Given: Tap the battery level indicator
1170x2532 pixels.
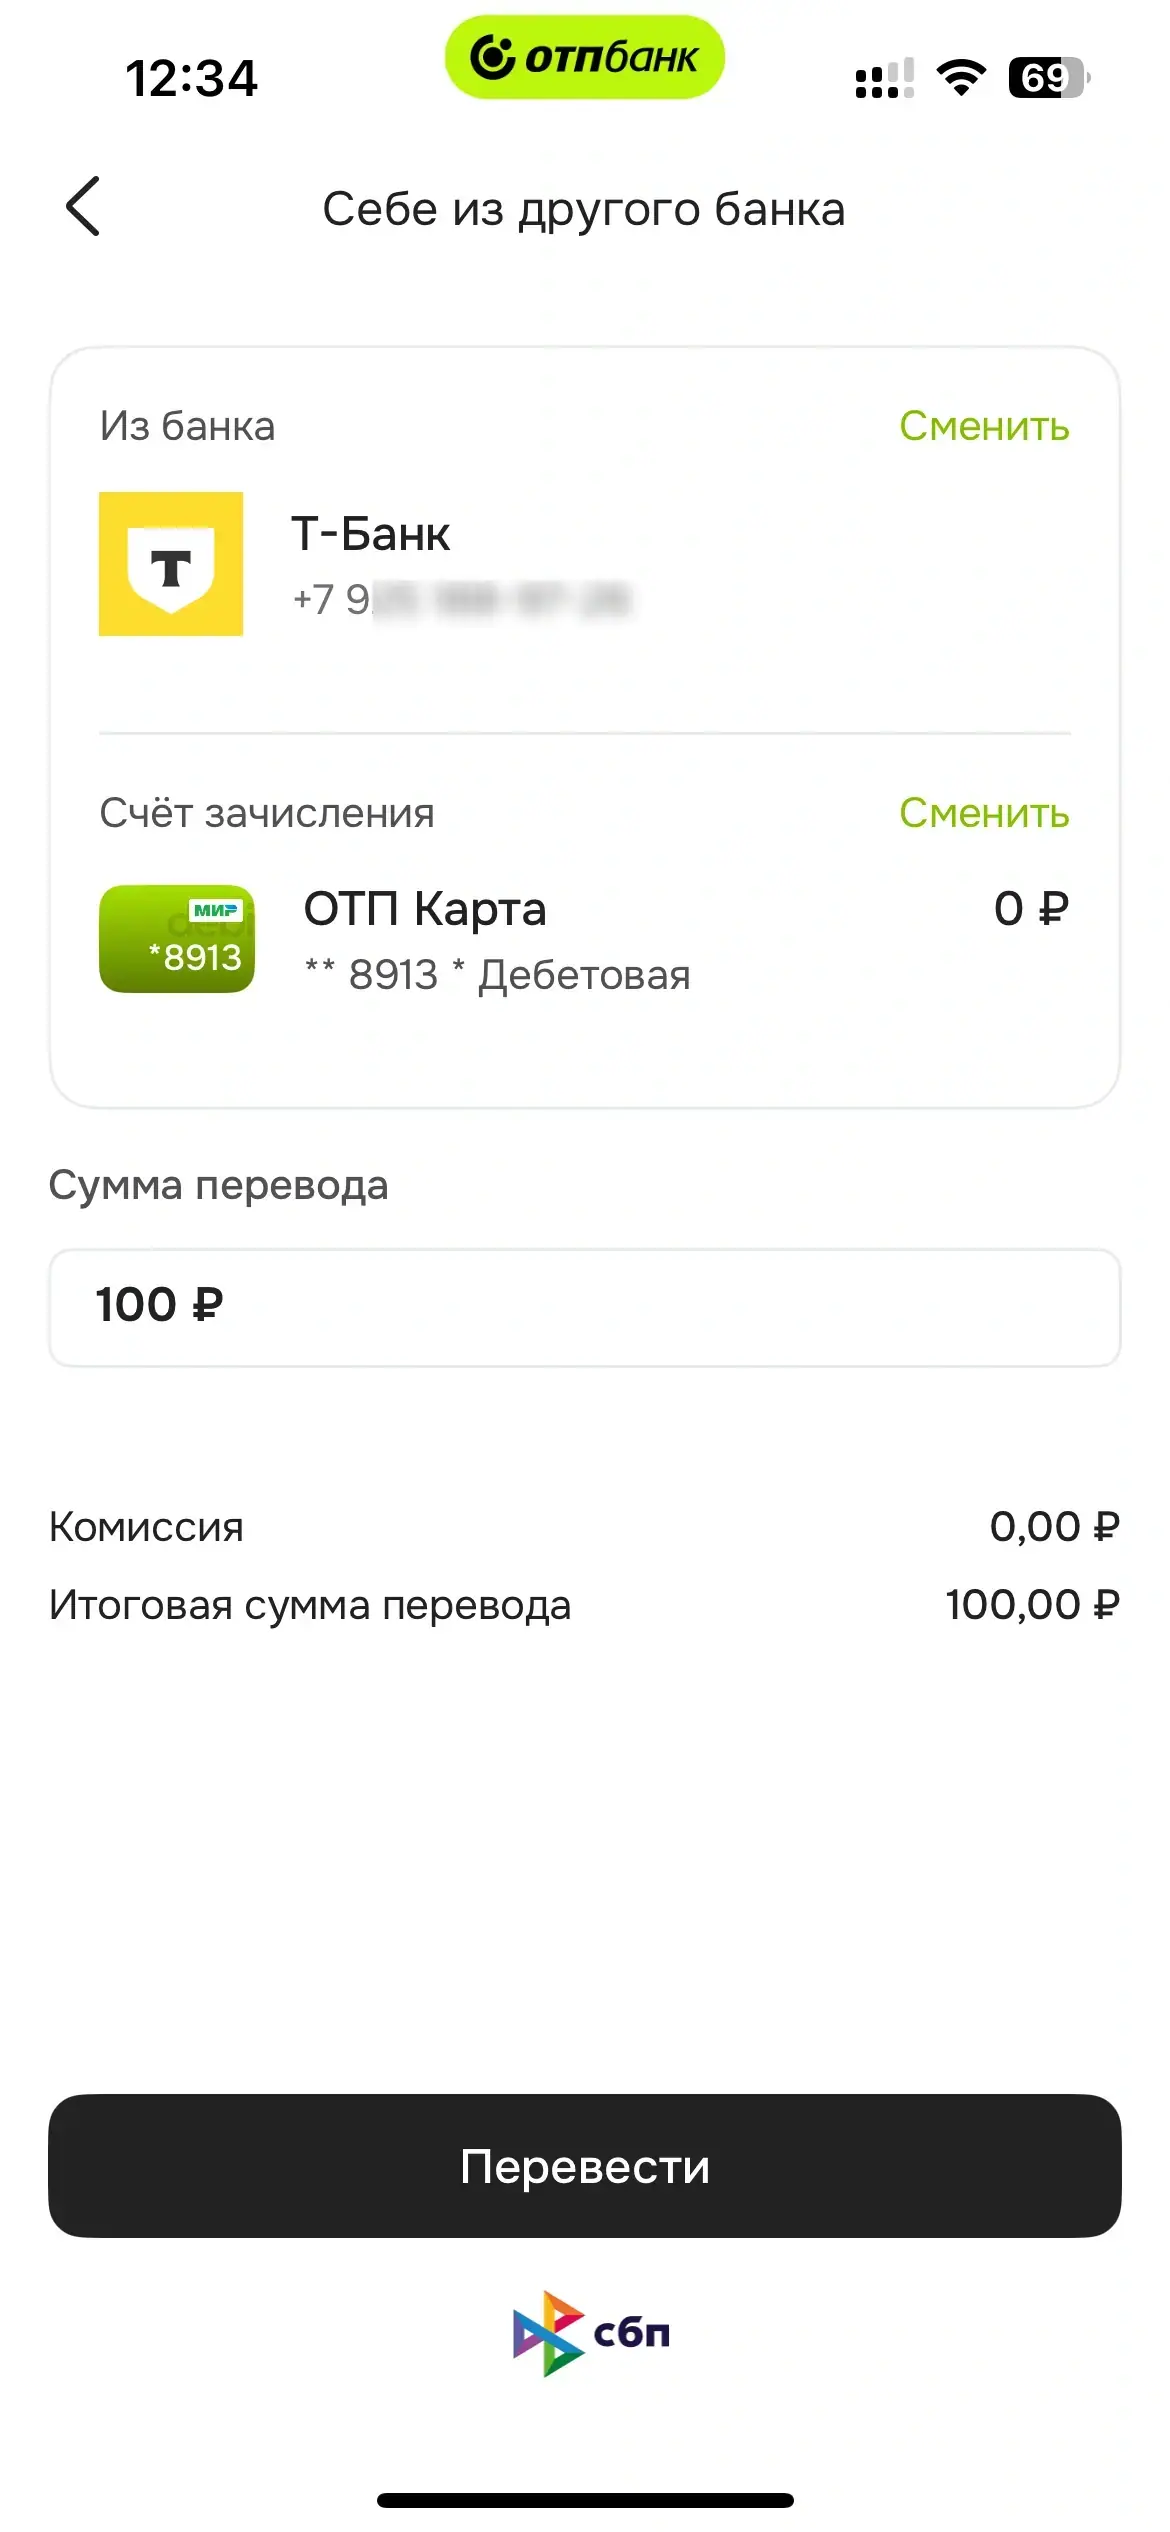Looking at the screenshot, I should coord(1048,78).
